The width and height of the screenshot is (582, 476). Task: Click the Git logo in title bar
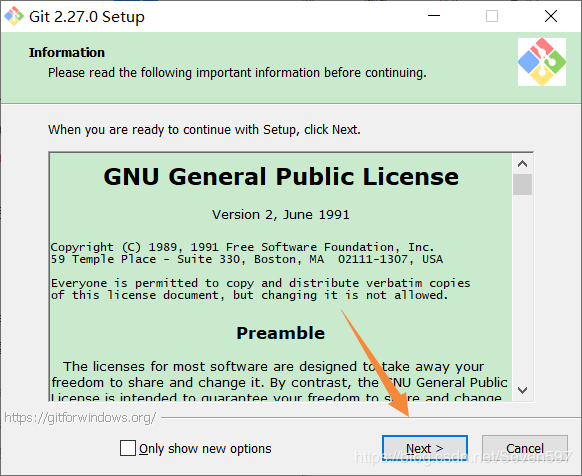[14, 16]
